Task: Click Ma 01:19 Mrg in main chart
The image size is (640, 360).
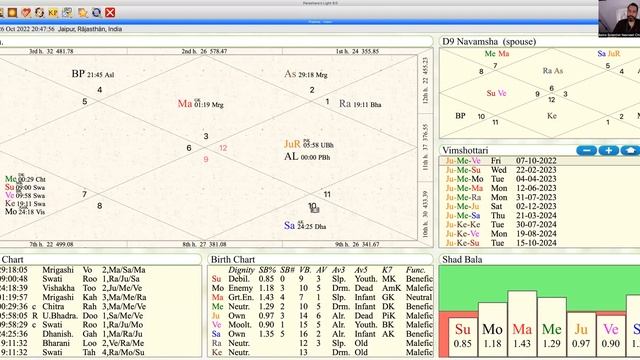Action: pyautogui.click(x=200, y=104)
